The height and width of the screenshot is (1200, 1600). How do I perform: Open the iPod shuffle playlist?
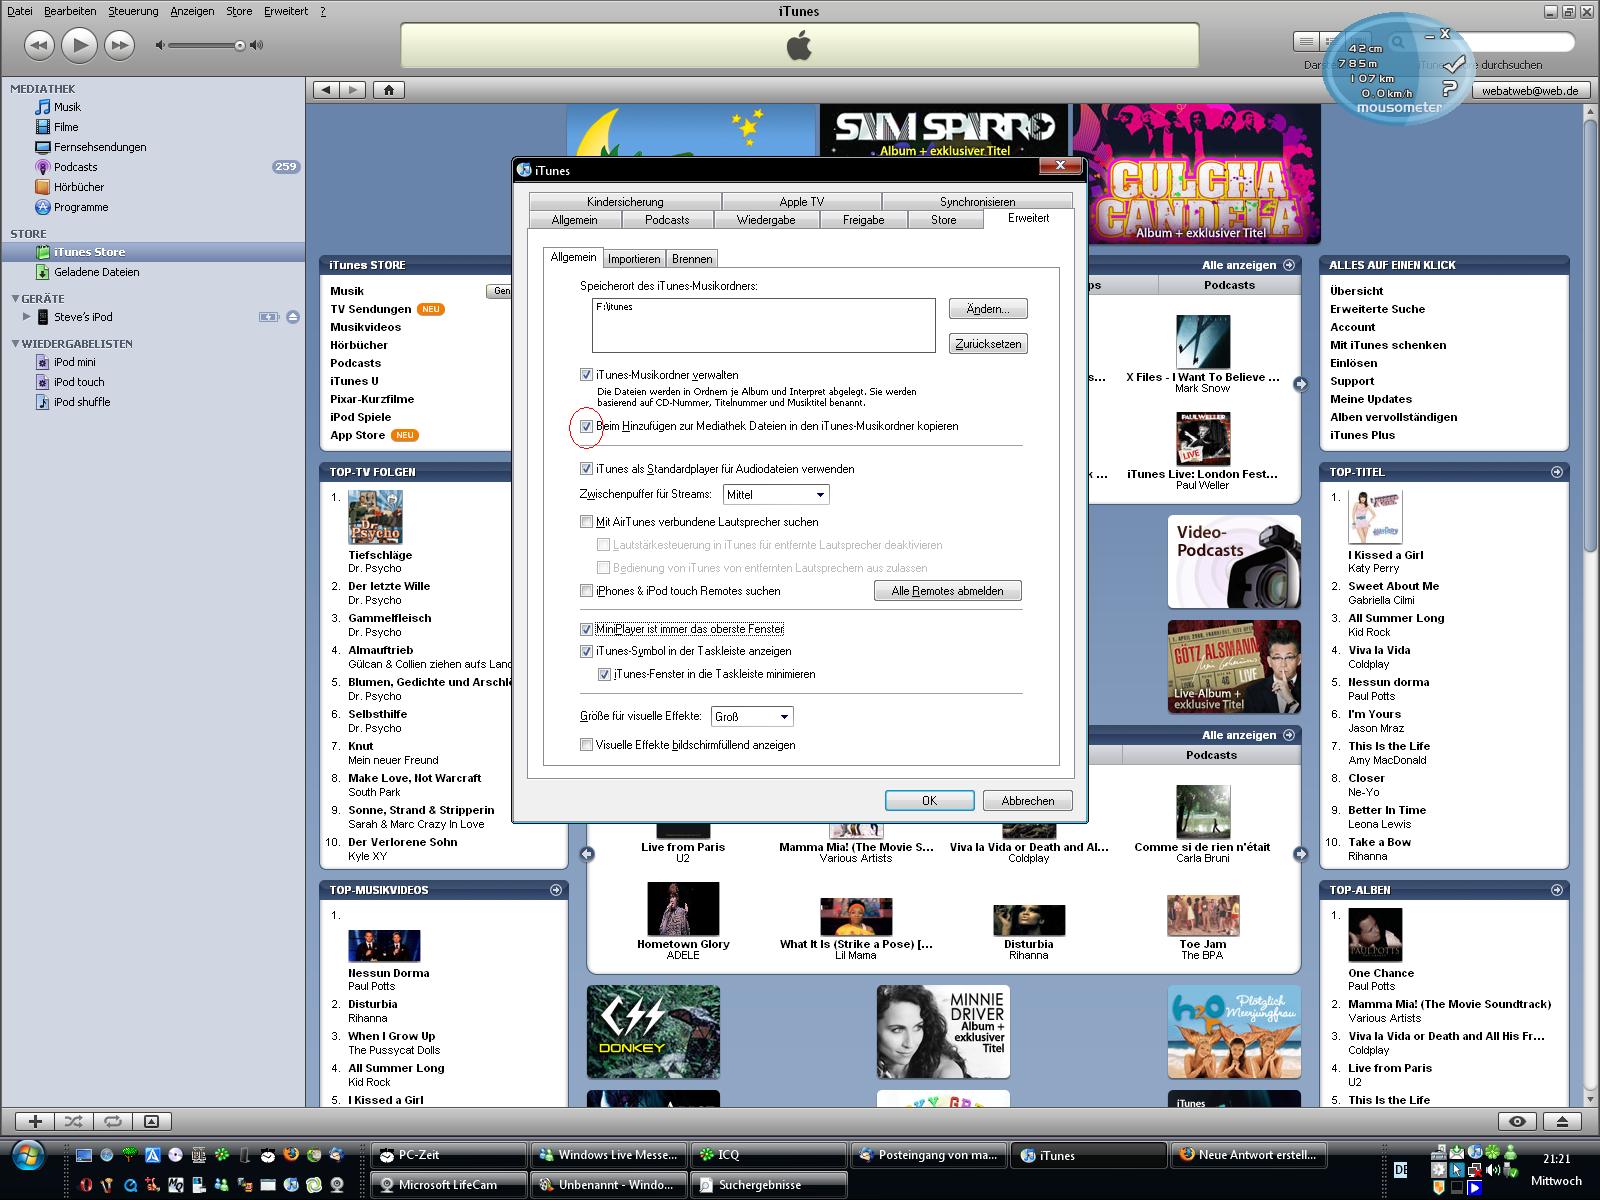82,402
